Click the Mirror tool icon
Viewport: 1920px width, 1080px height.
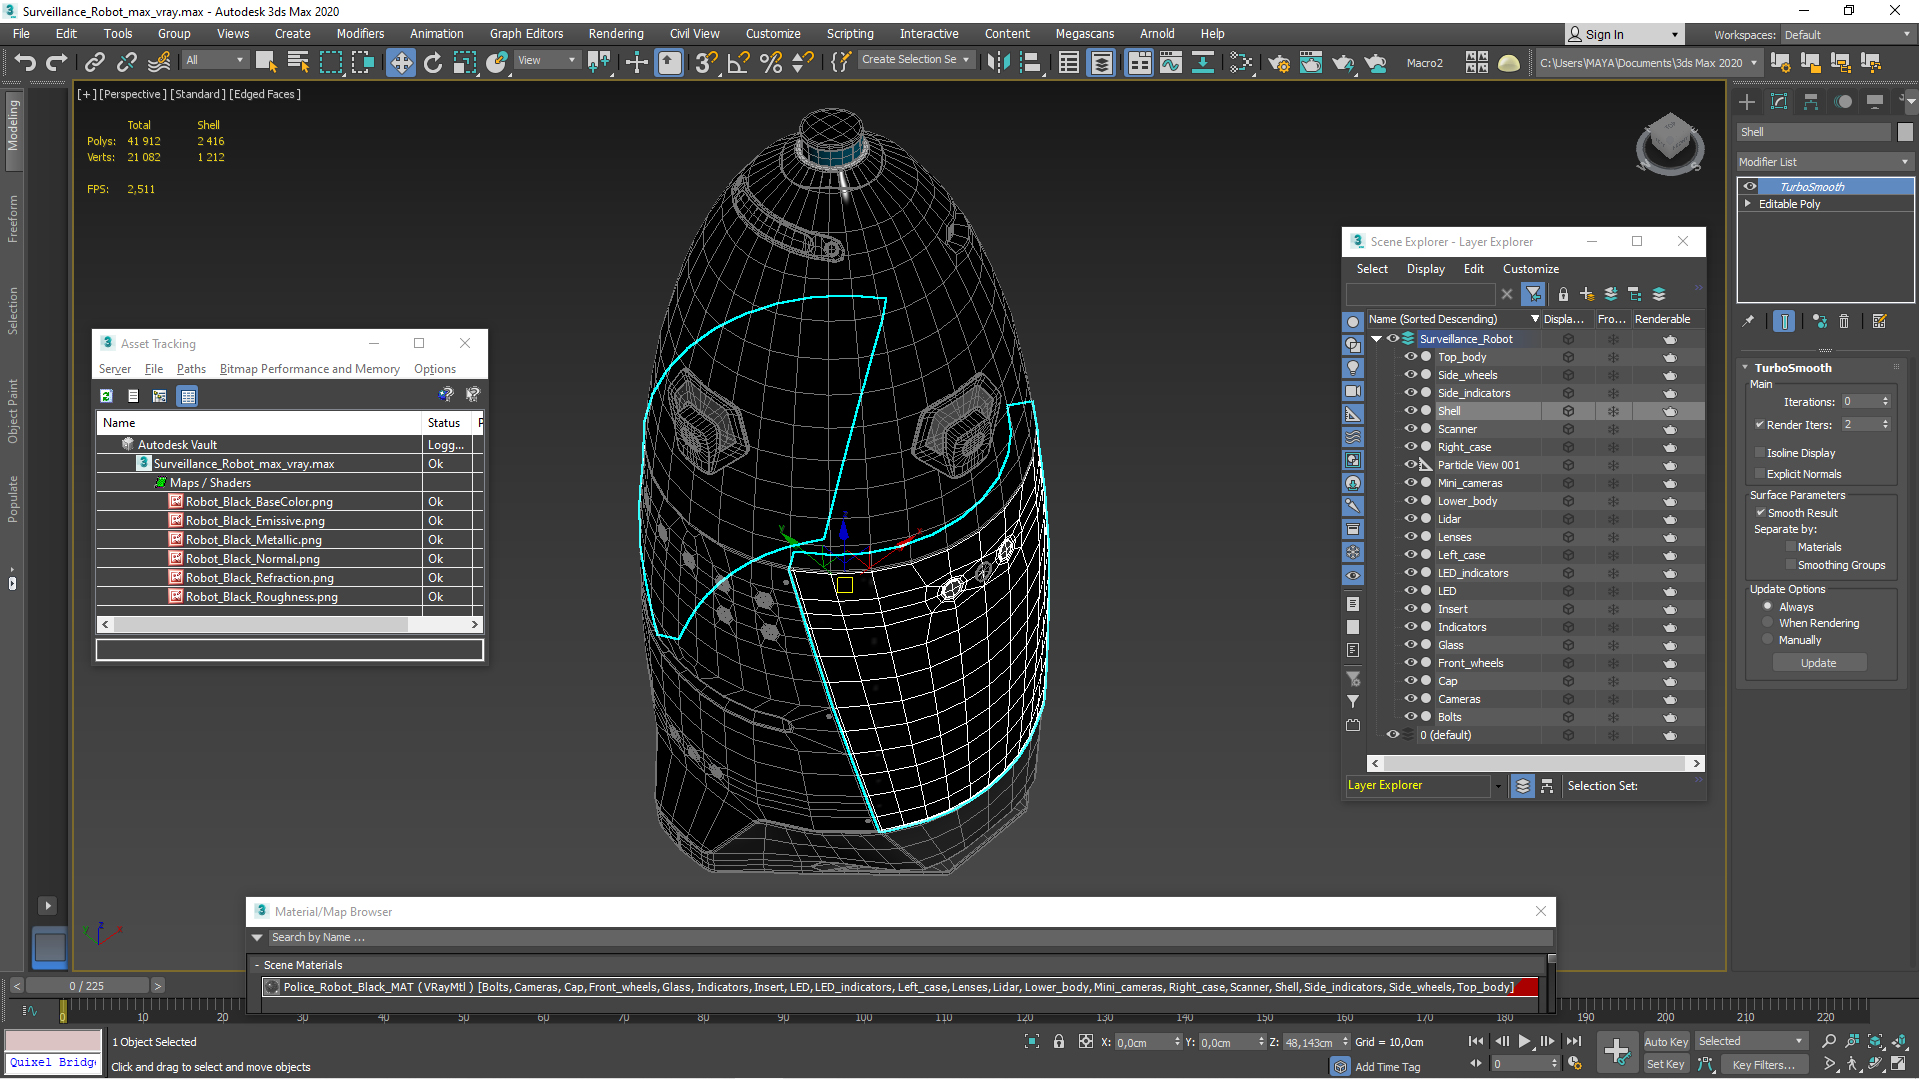(997, 62)
